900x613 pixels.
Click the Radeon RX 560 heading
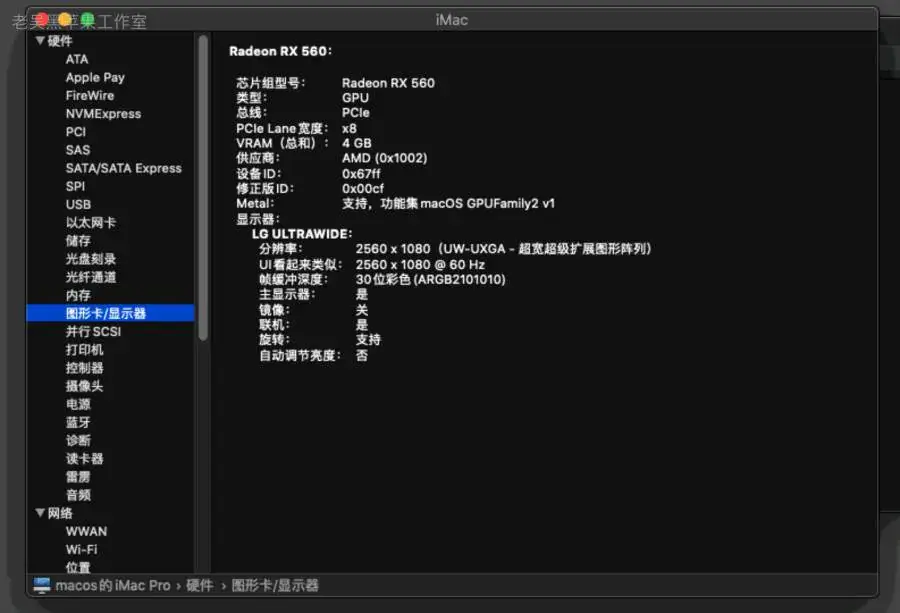click(x=281, y=51)
